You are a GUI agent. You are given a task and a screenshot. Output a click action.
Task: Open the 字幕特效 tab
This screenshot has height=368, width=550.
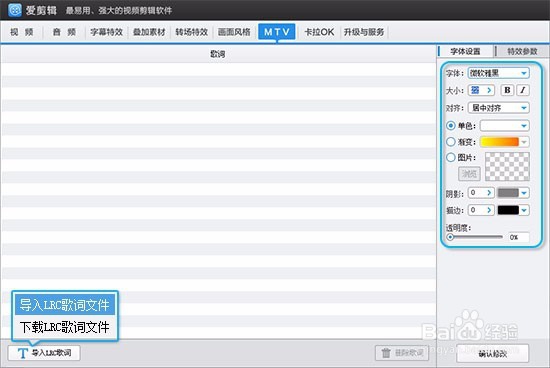(107, 32)
